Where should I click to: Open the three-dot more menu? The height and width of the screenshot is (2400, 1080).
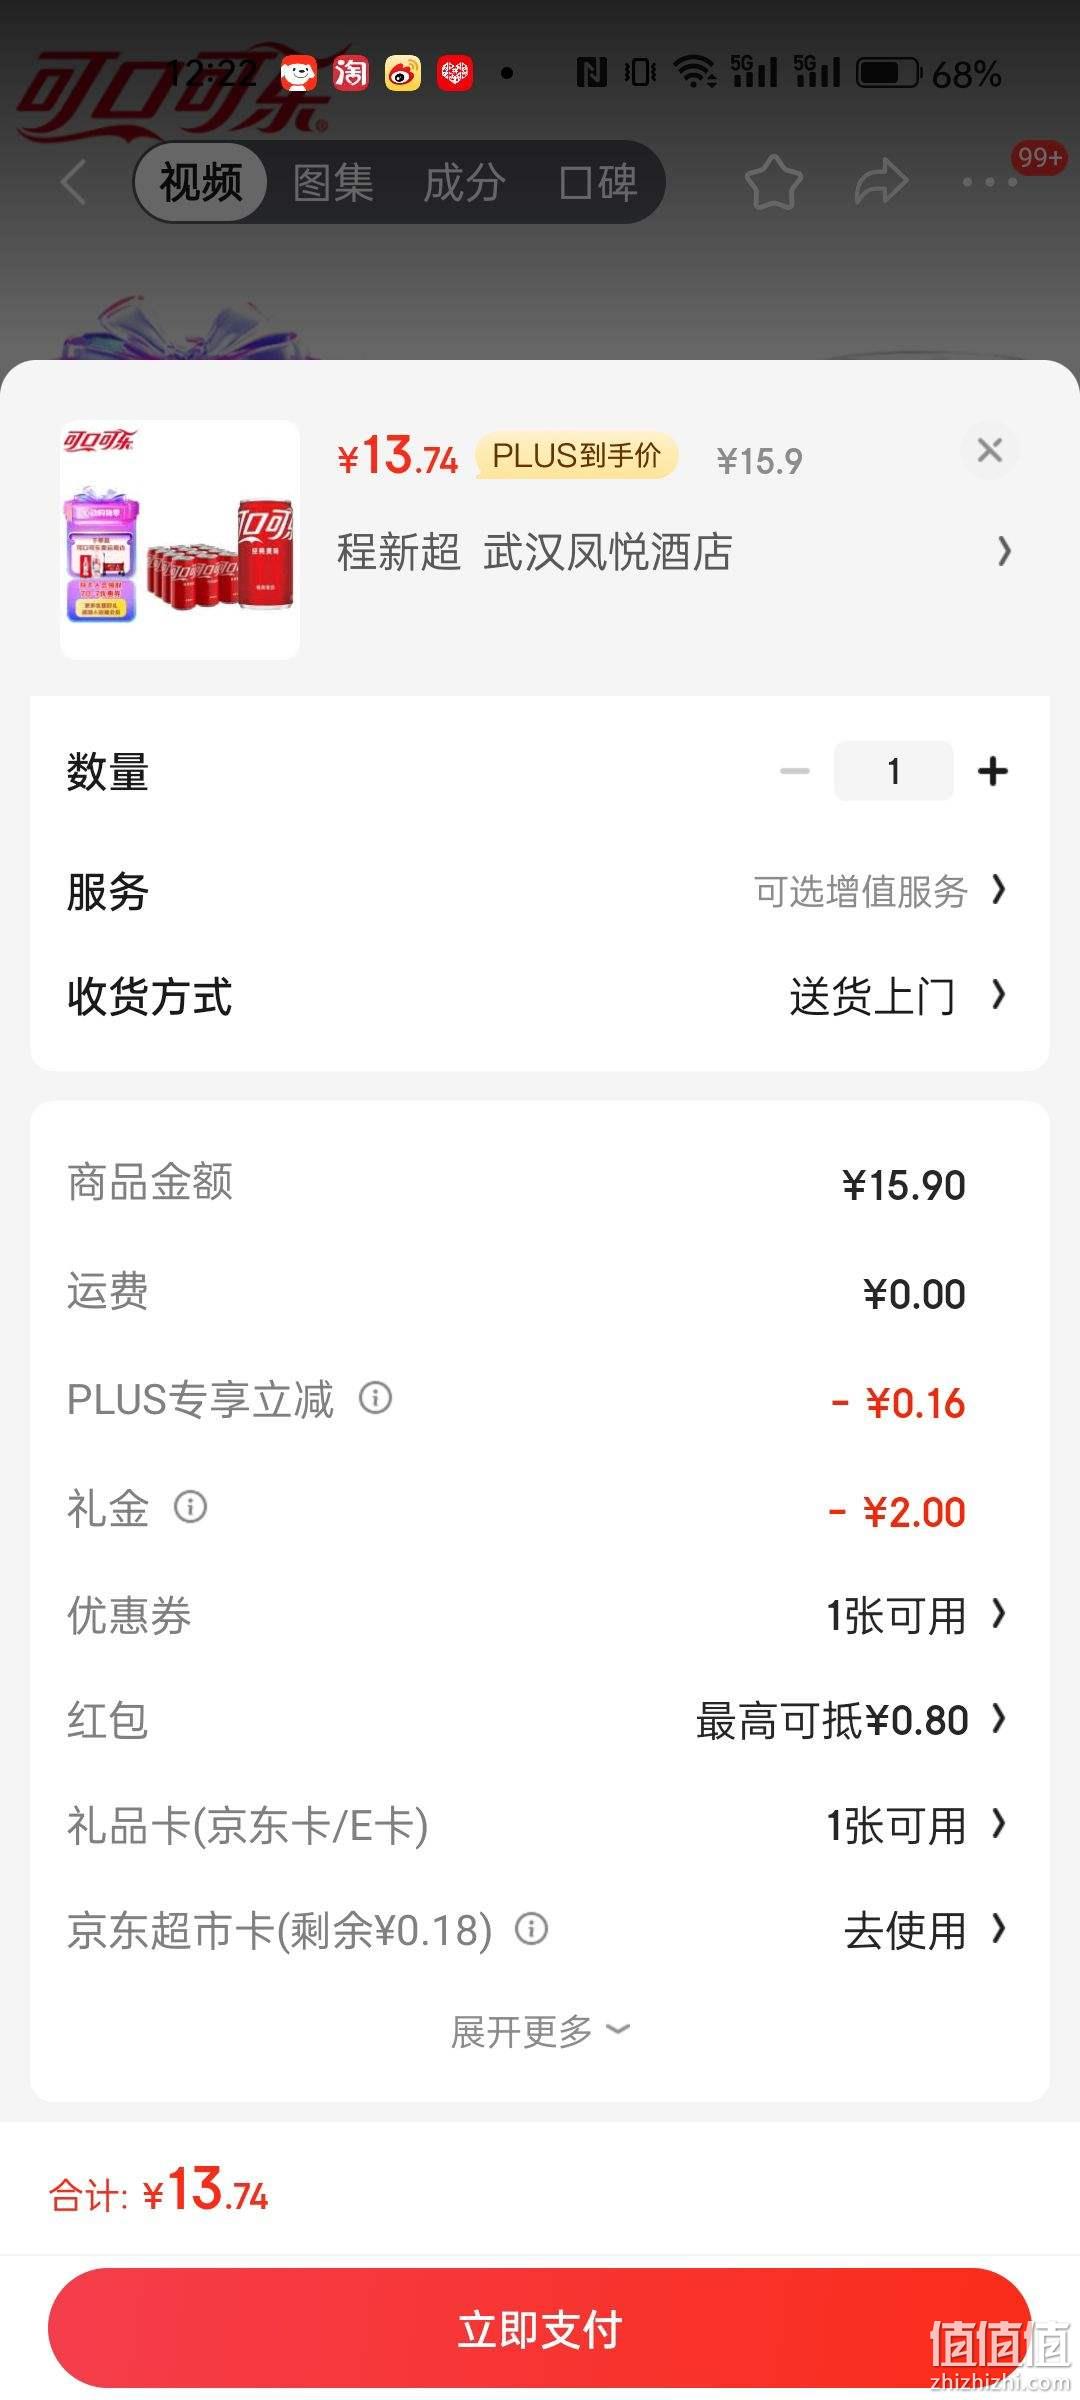[x=990, y=182]
